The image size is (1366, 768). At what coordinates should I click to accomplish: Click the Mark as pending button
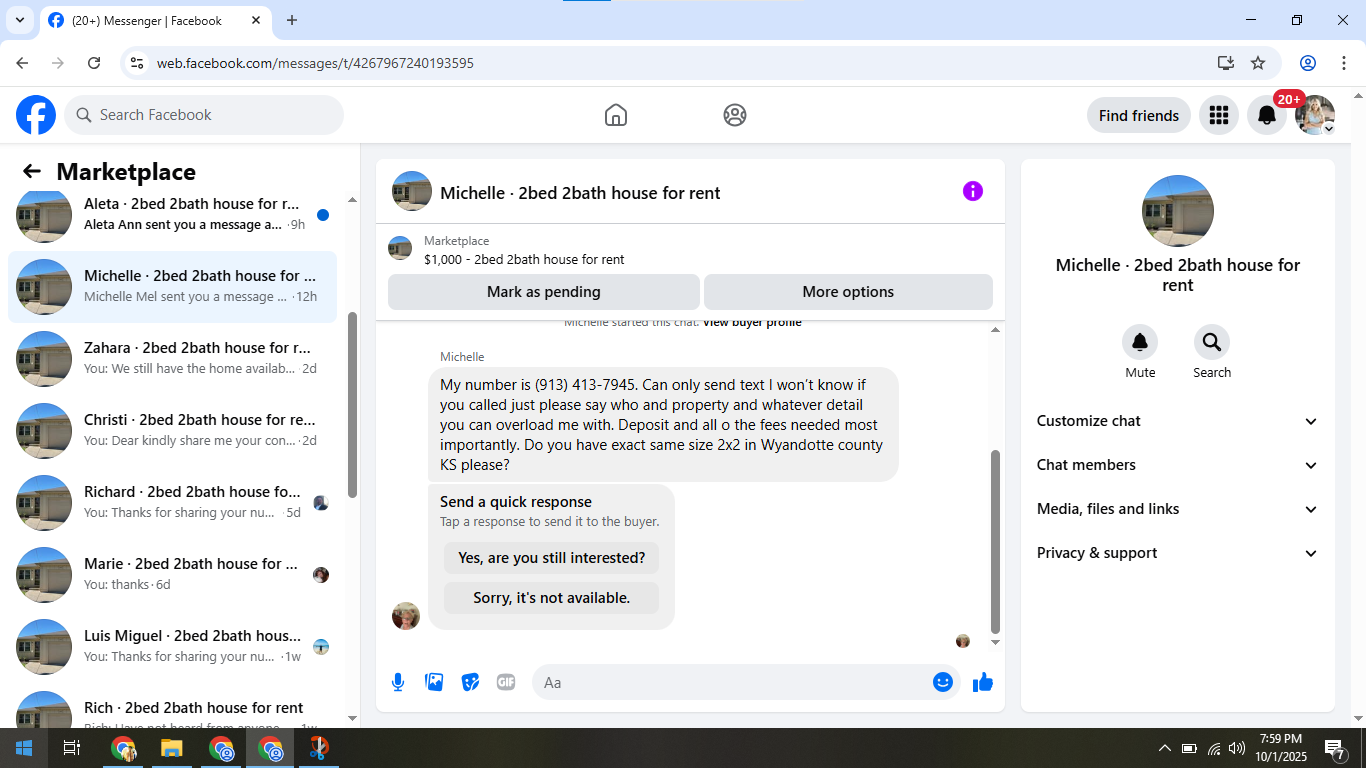click(544, 292)
